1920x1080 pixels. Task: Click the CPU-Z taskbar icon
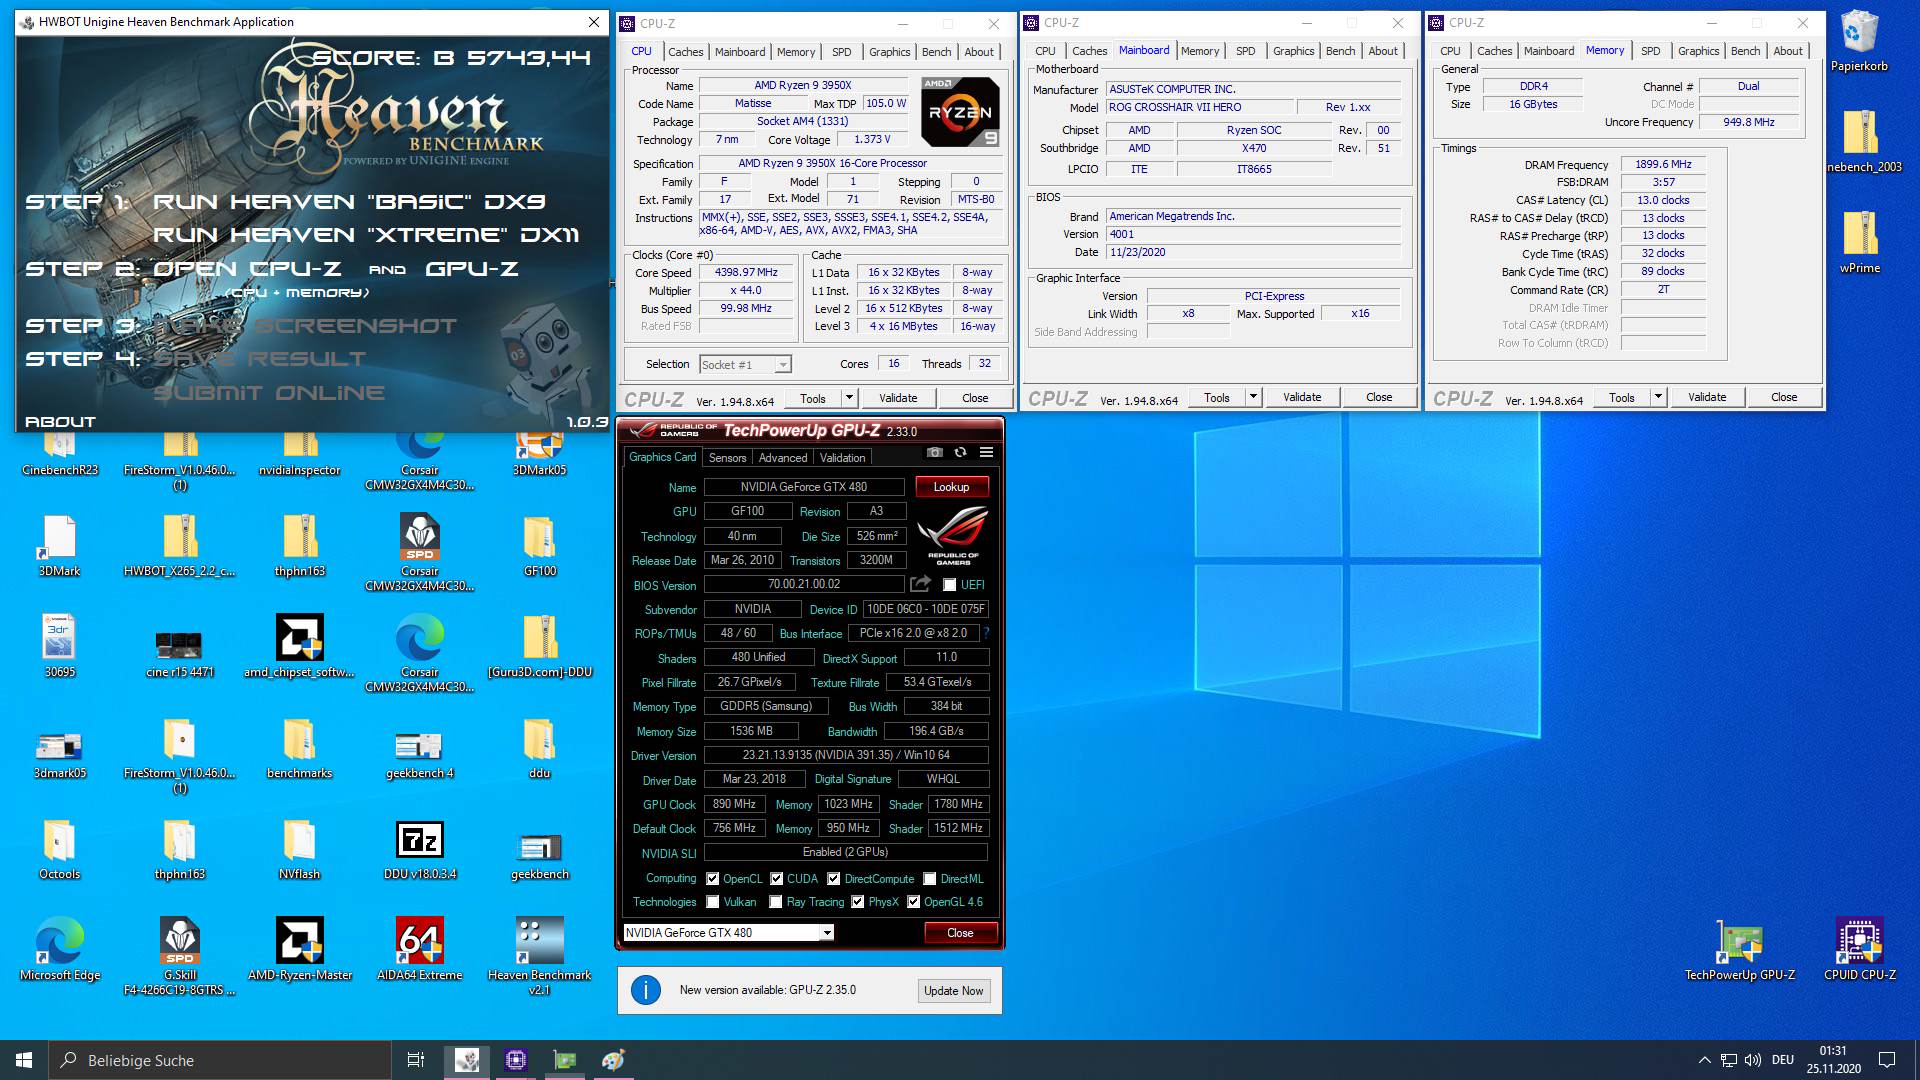click(515, 1060)
